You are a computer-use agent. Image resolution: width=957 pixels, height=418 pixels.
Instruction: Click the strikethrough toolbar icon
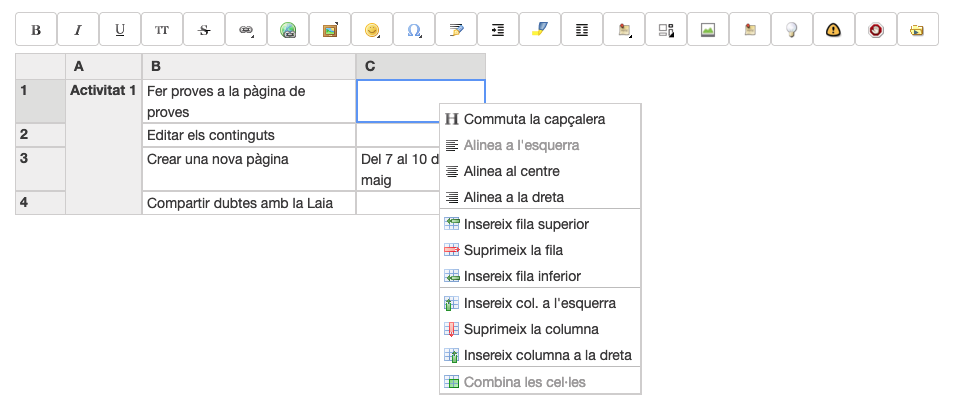coord(204,30)
